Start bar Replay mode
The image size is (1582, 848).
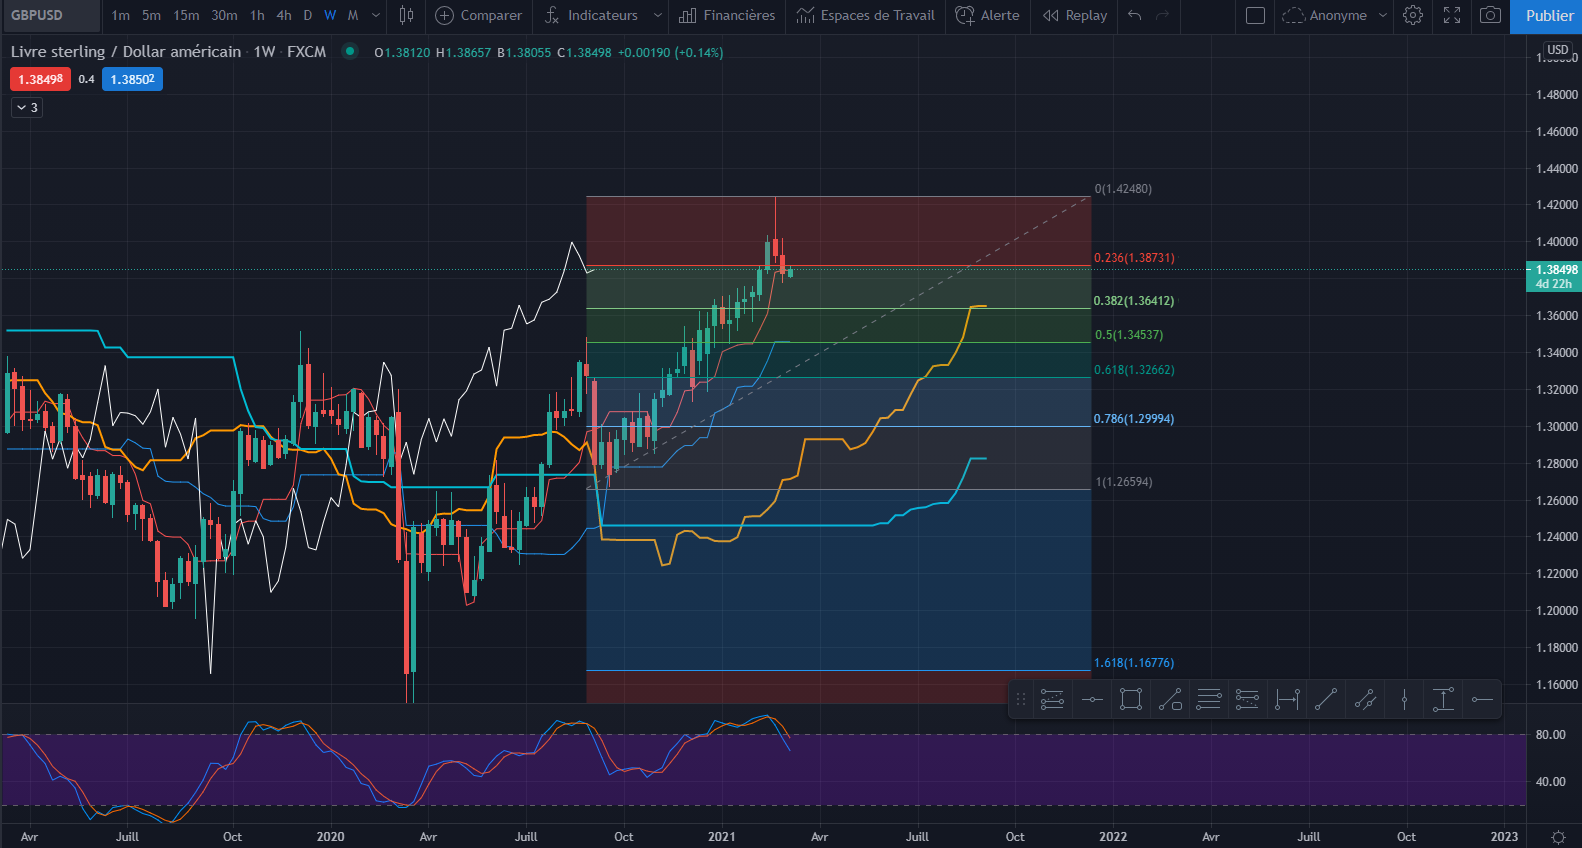(x=1075, y=15)
